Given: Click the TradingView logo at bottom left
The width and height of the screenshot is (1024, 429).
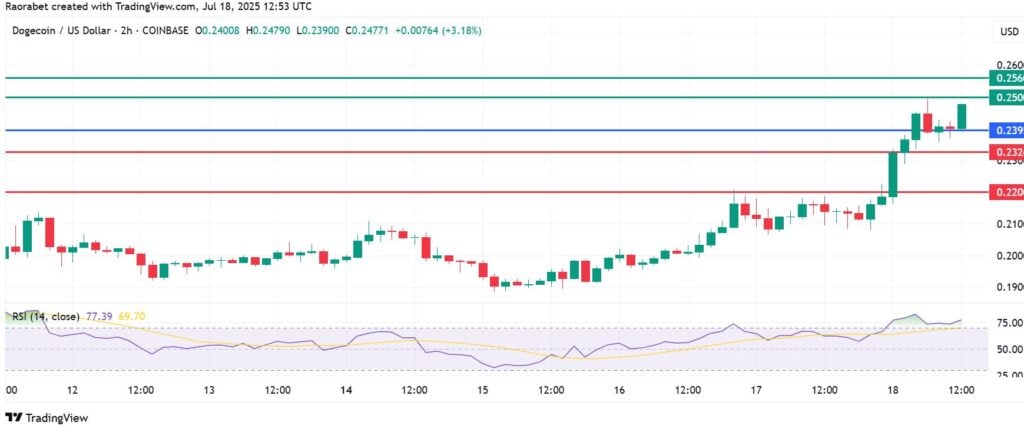Looking at the screenshot, I should click(x=46, y=417).
